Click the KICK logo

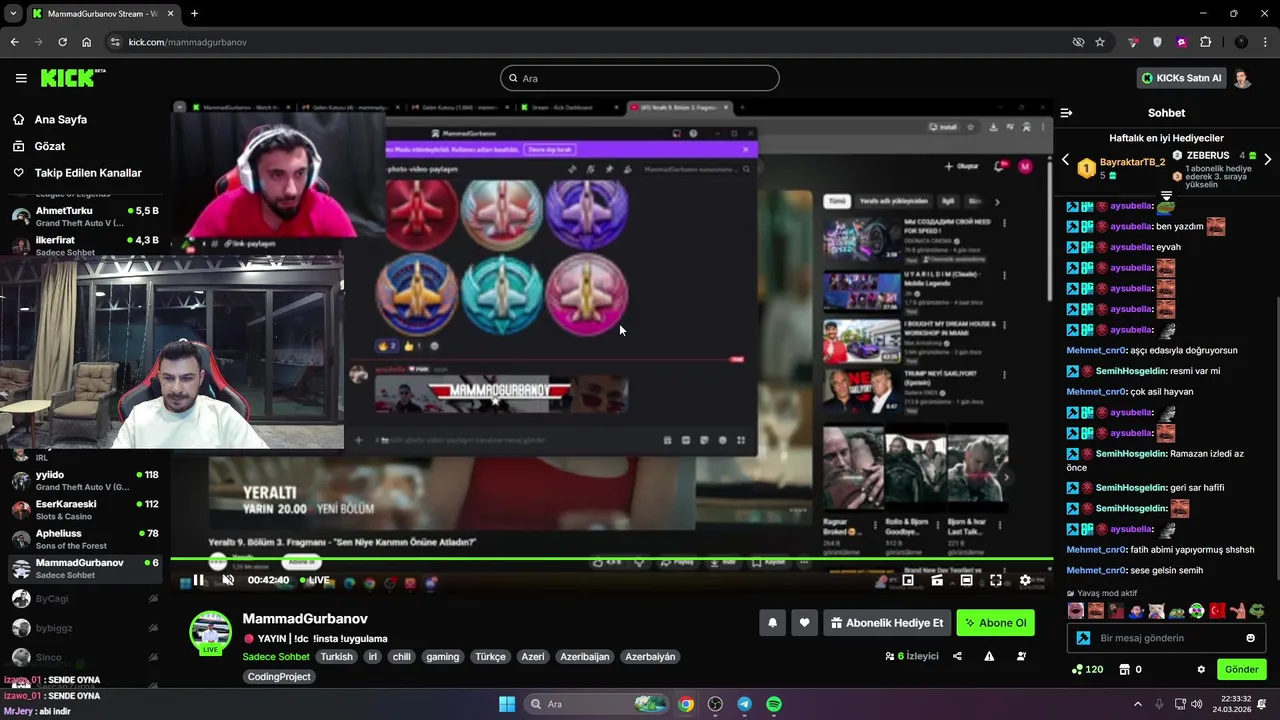(x=72, y=78)
